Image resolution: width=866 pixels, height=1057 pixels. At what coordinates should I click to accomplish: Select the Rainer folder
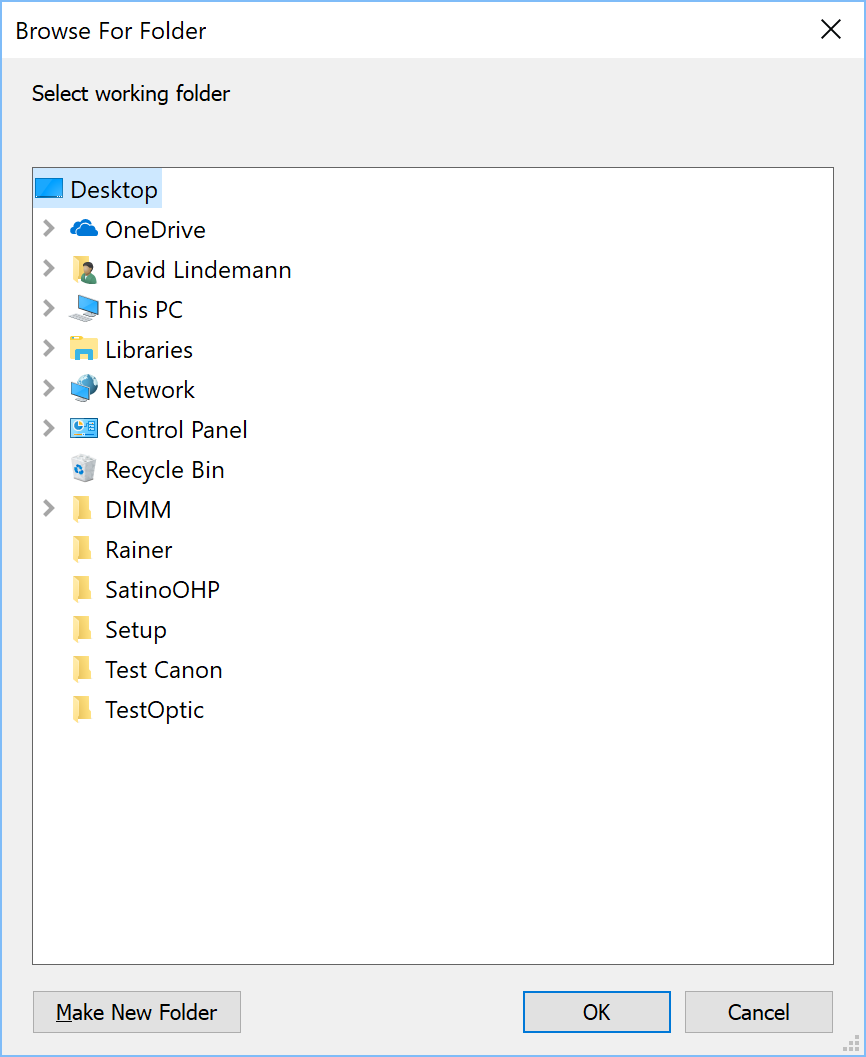coord(138,550)
